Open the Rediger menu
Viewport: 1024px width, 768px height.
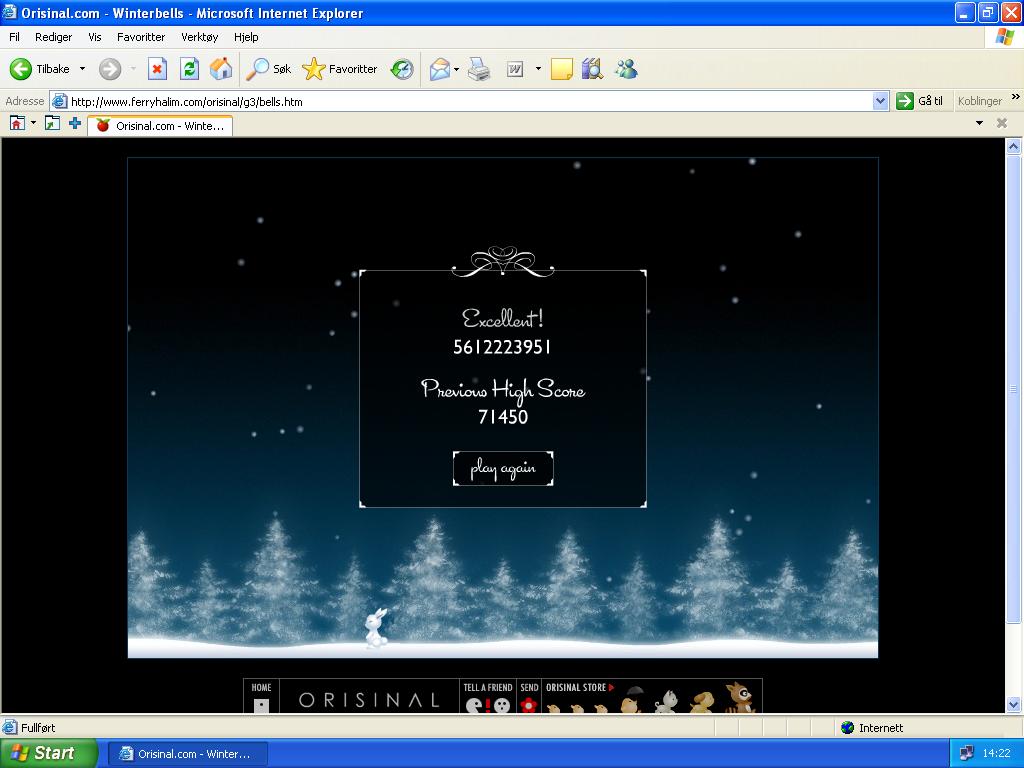pos(54,37)
